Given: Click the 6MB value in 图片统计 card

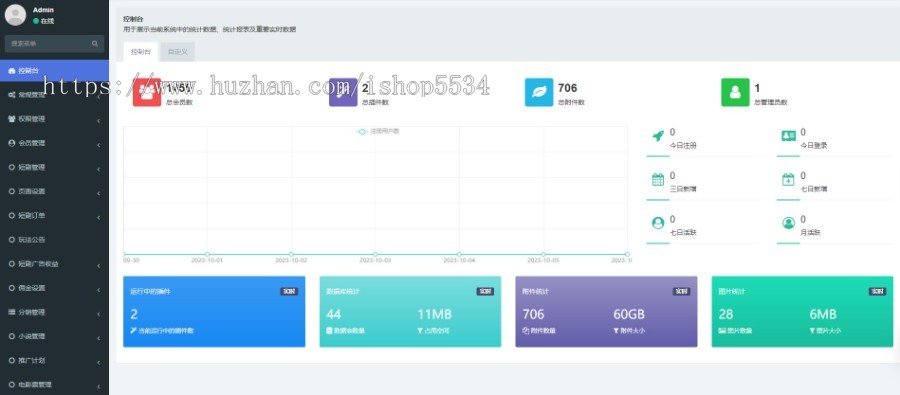Looking at the screenshot, I should 823,314.
